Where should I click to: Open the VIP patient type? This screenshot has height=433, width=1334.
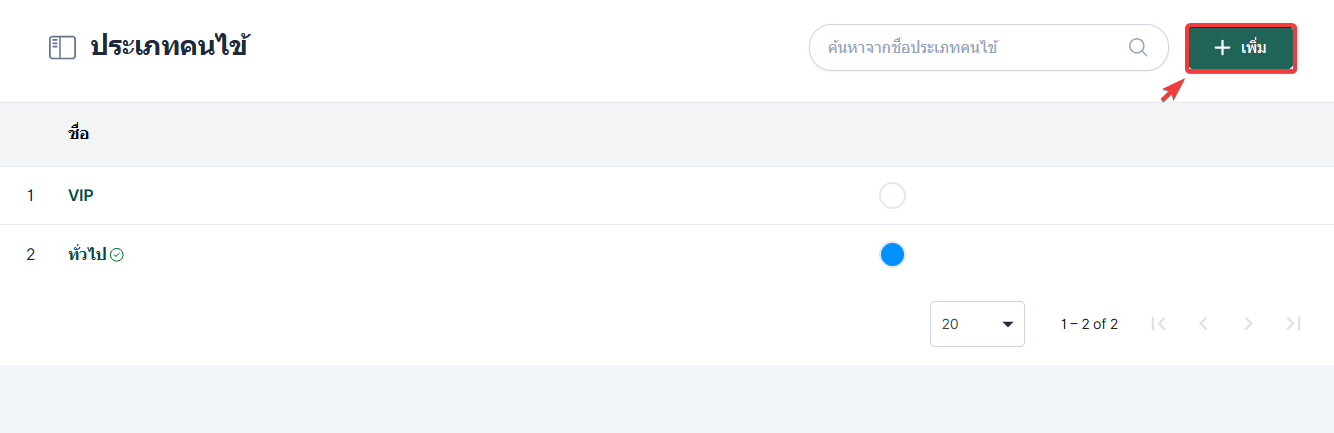81,196
